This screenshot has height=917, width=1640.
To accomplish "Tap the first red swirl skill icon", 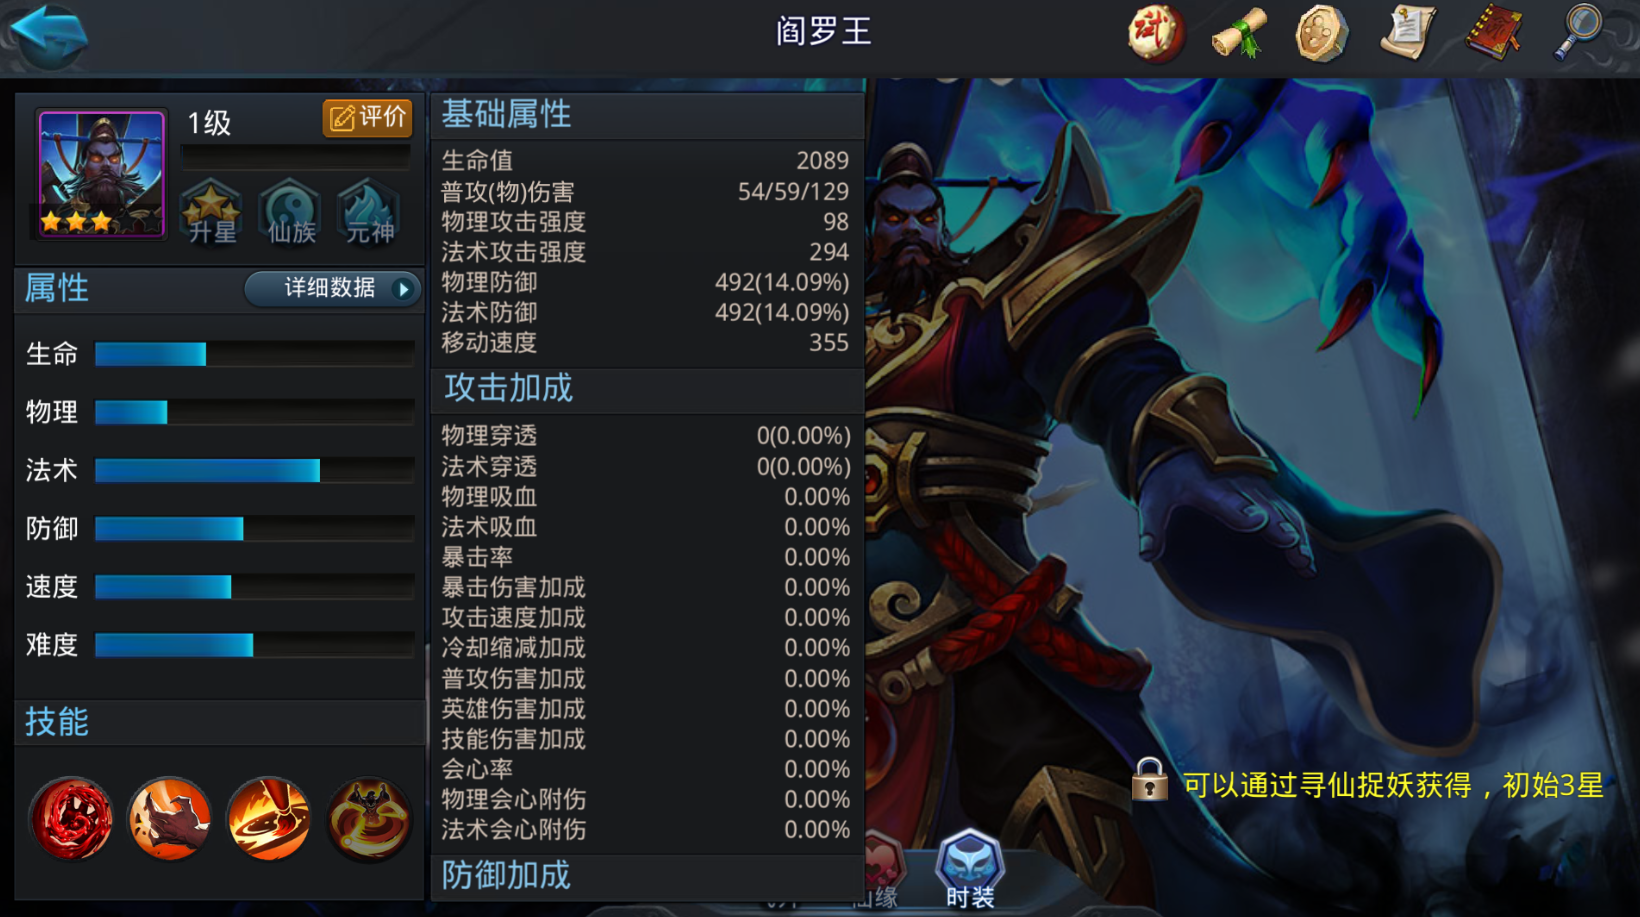I will [x=71, y=819].
